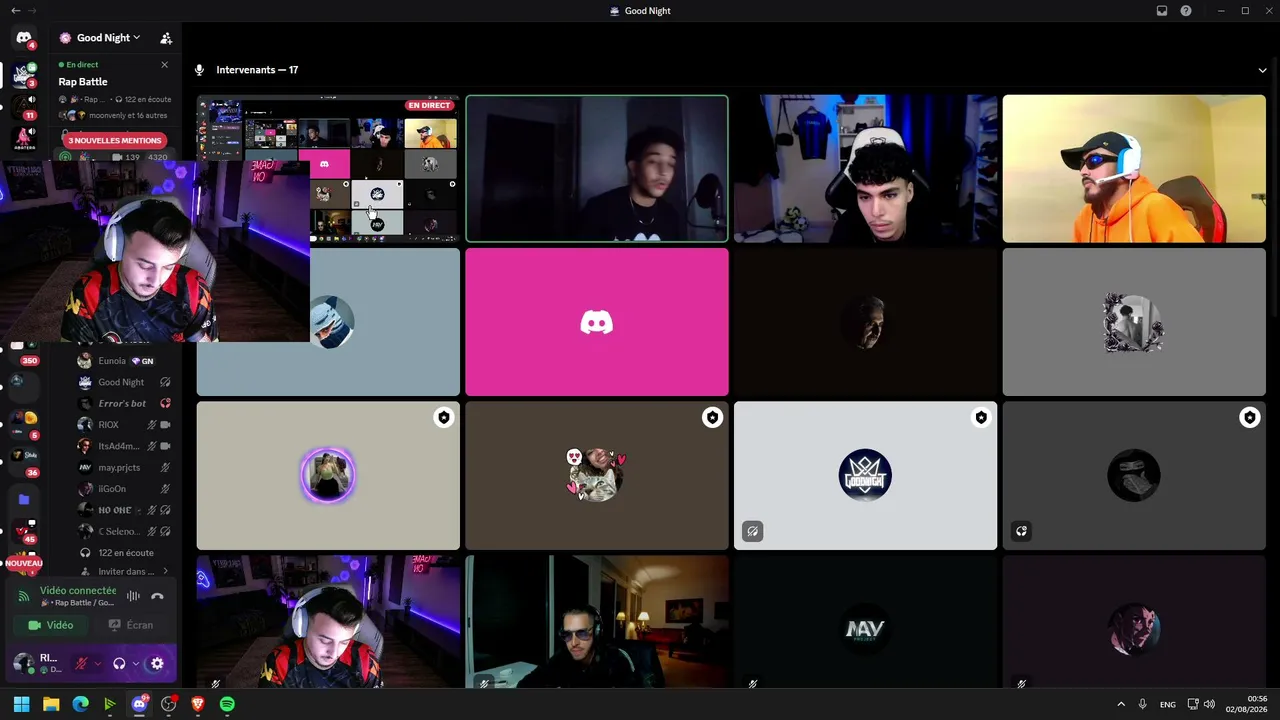
Task: Expand the Inviter dans row arrow
Action: pyautogui.click(x=165, y=572)
